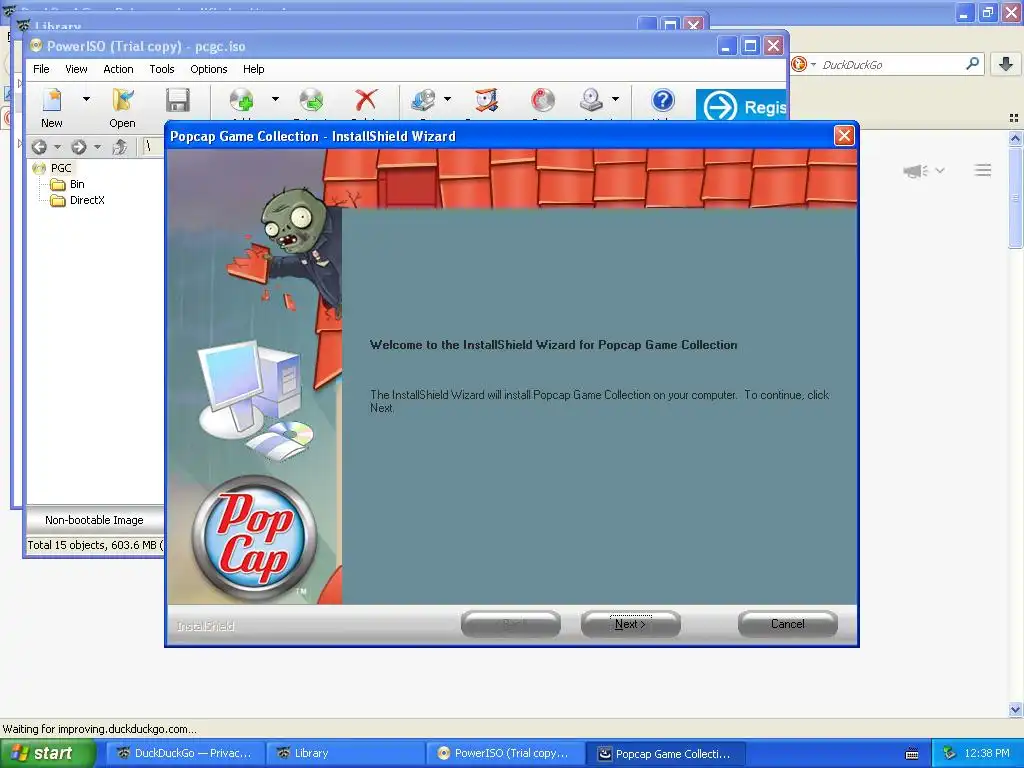This screenshot has width=1024, height=768.
Task: Close the InstallShield Wizard with red X
Action: (844, 136)
